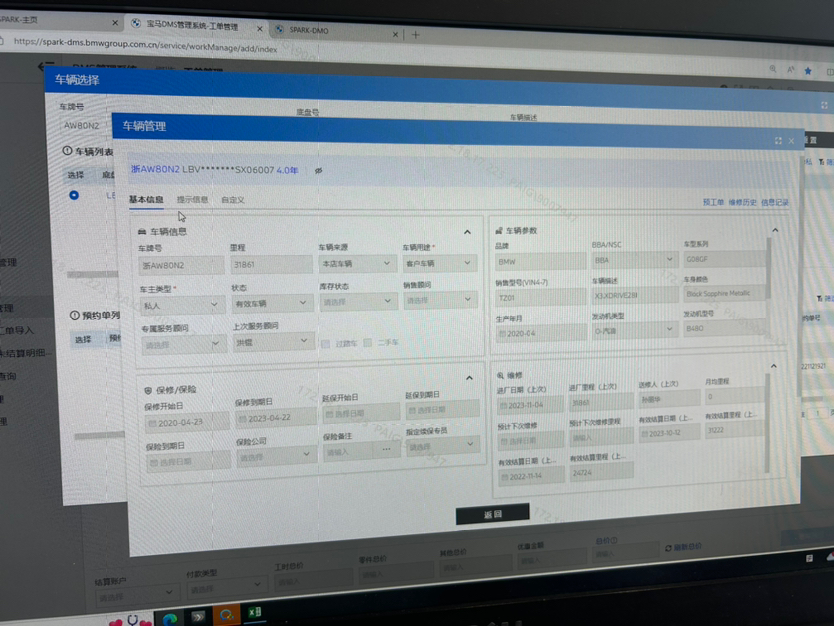Click the 维修 panel scrollbar
Viewport: 834px width, 626px height.
767,423
